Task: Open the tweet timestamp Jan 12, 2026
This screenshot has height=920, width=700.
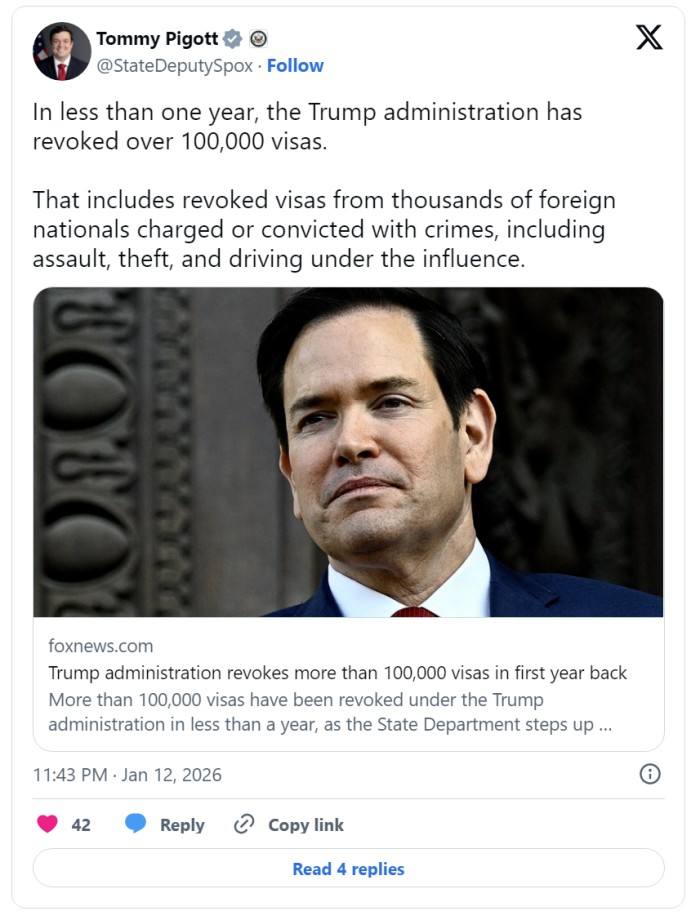Action: 127,775
